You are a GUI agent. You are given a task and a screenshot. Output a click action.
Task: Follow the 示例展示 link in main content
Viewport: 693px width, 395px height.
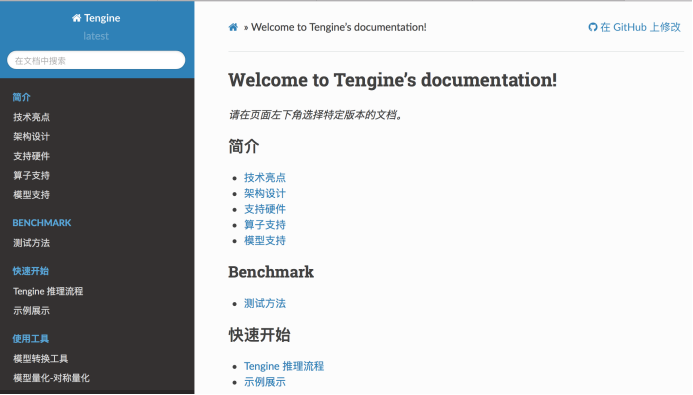coord(265,382)
